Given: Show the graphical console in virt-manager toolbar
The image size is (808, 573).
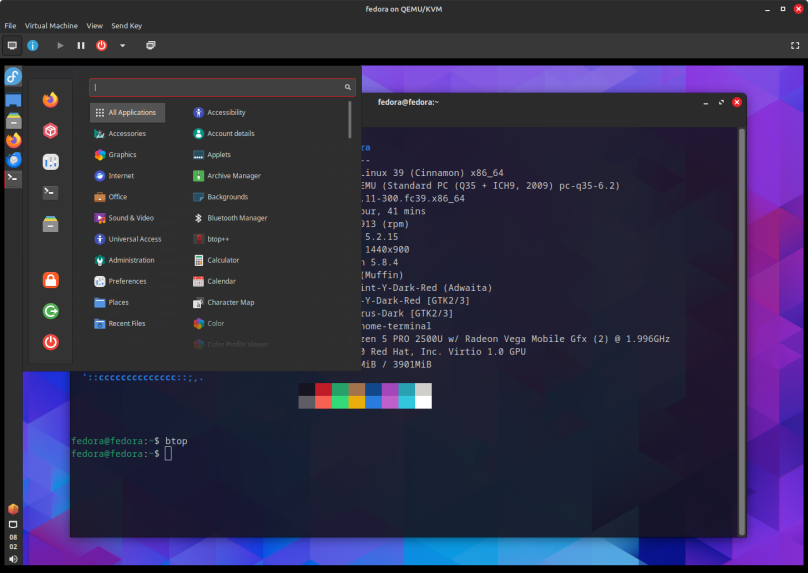Looking at the screenshot, I should [12, 45].
